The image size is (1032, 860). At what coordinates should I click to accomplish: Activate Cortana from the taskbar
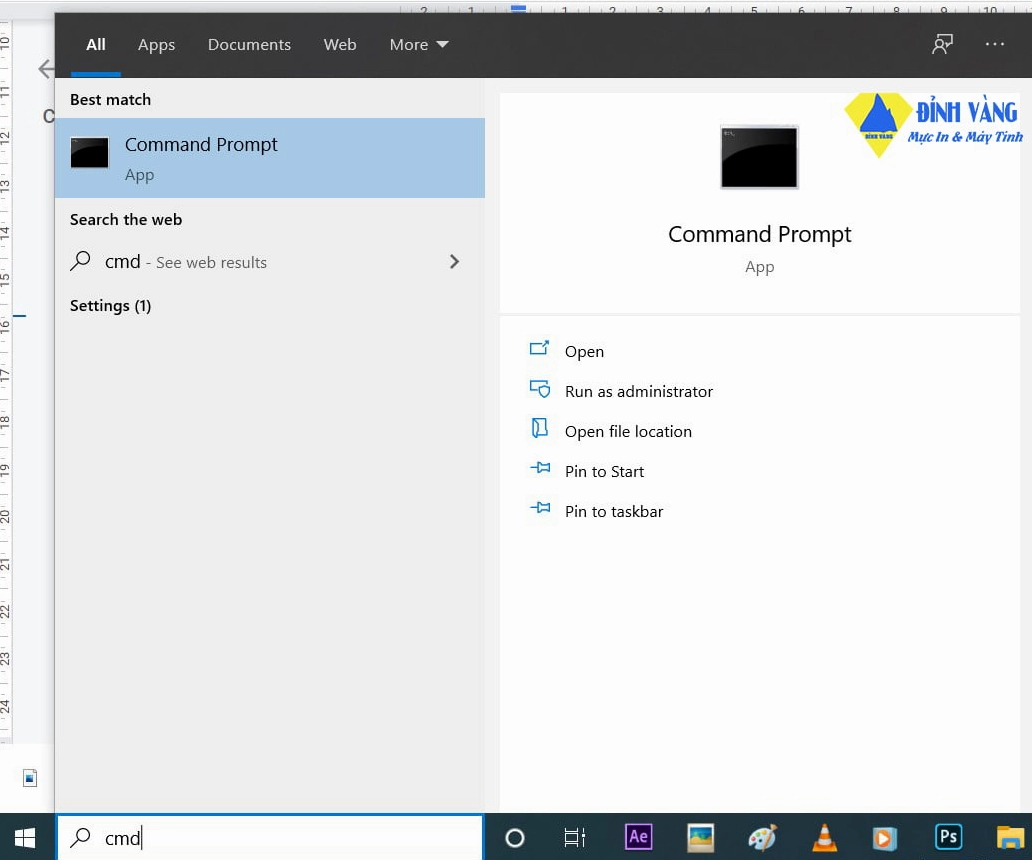(514, 838)
